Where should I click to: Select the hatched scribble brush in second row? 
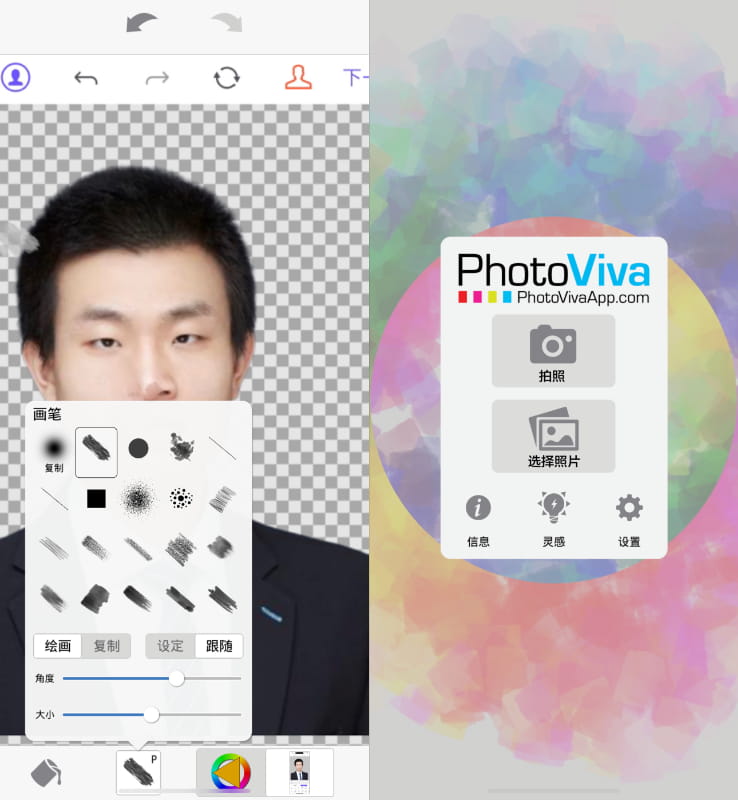coord(223,498)
